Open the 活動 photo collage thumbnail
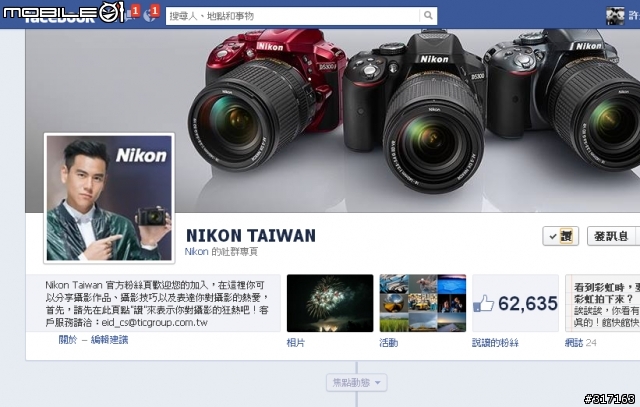This screenshot has width=640, height=407. coord(422,303)
